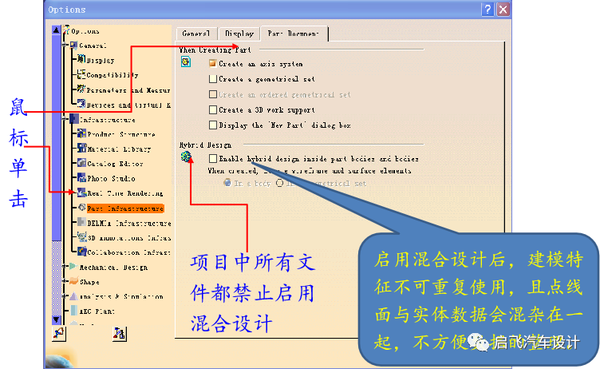Screen dimensions: 600x369
Task: Expand the Shape tree node
Action: [x=65, y=281]
